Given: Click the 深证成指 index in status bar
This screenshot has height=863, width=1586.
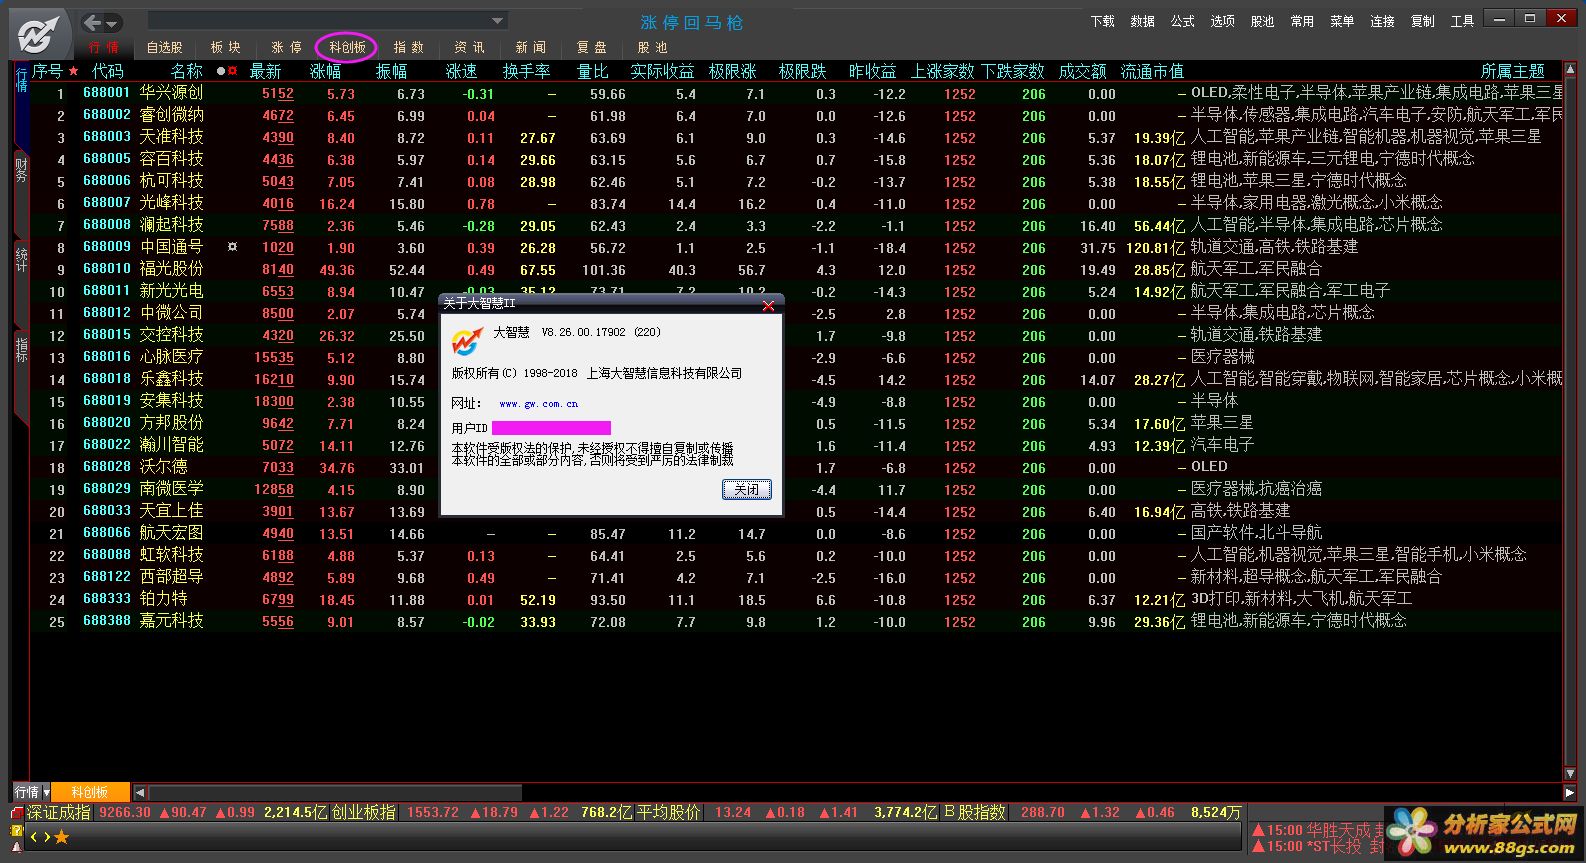Looking at the screenshot, I should 58,812.
